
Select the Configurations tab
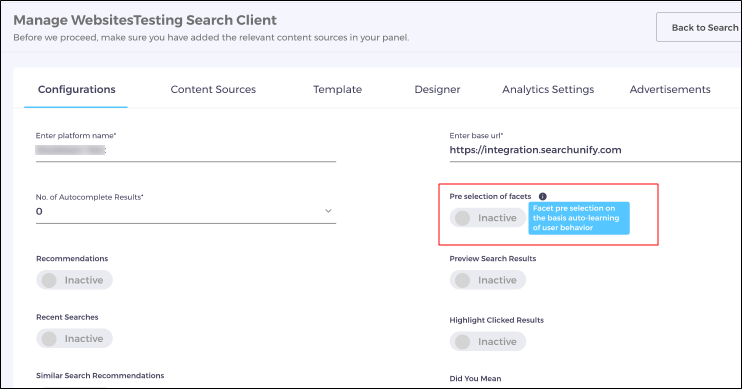click(77, 89)
